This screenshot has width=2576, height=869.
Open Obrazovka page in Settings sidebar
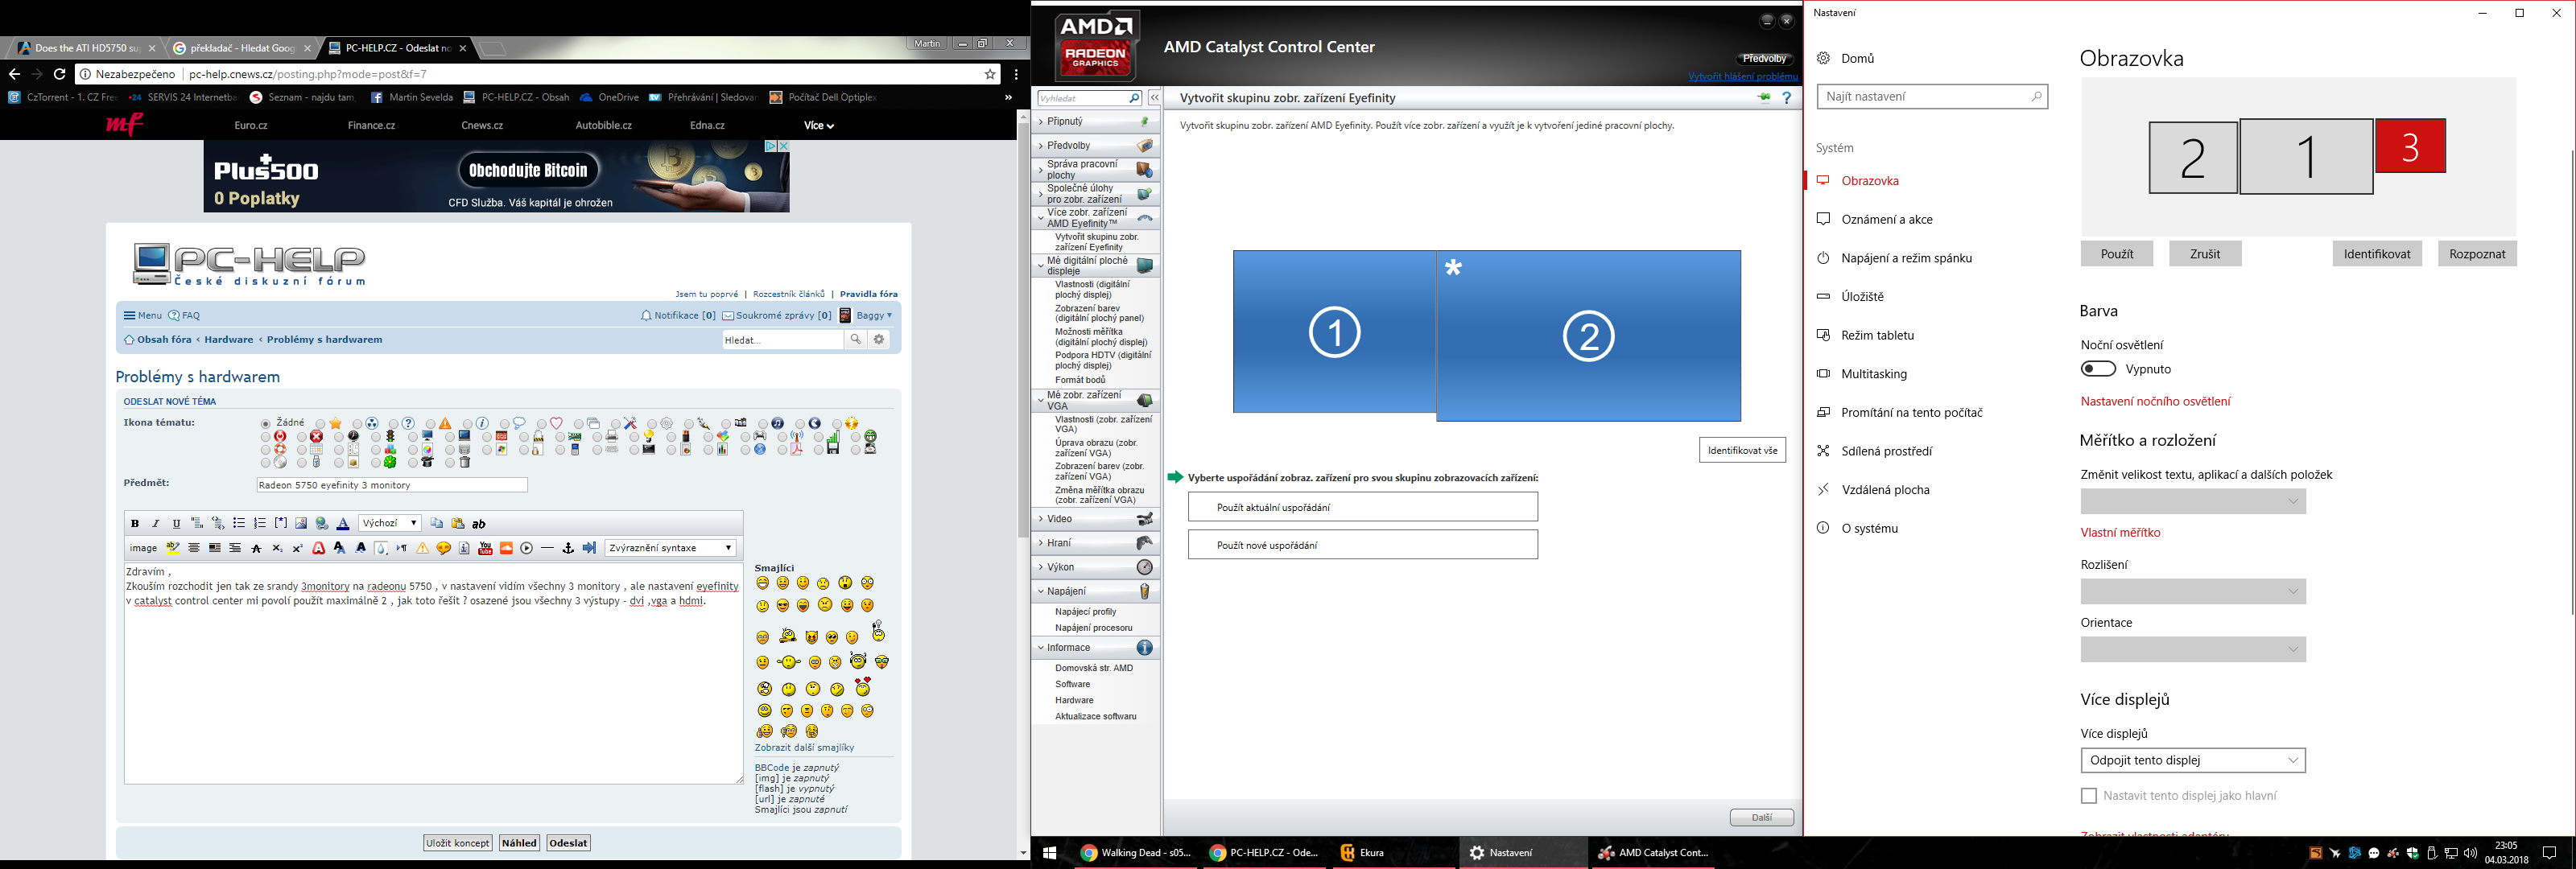coord(1870,181)
